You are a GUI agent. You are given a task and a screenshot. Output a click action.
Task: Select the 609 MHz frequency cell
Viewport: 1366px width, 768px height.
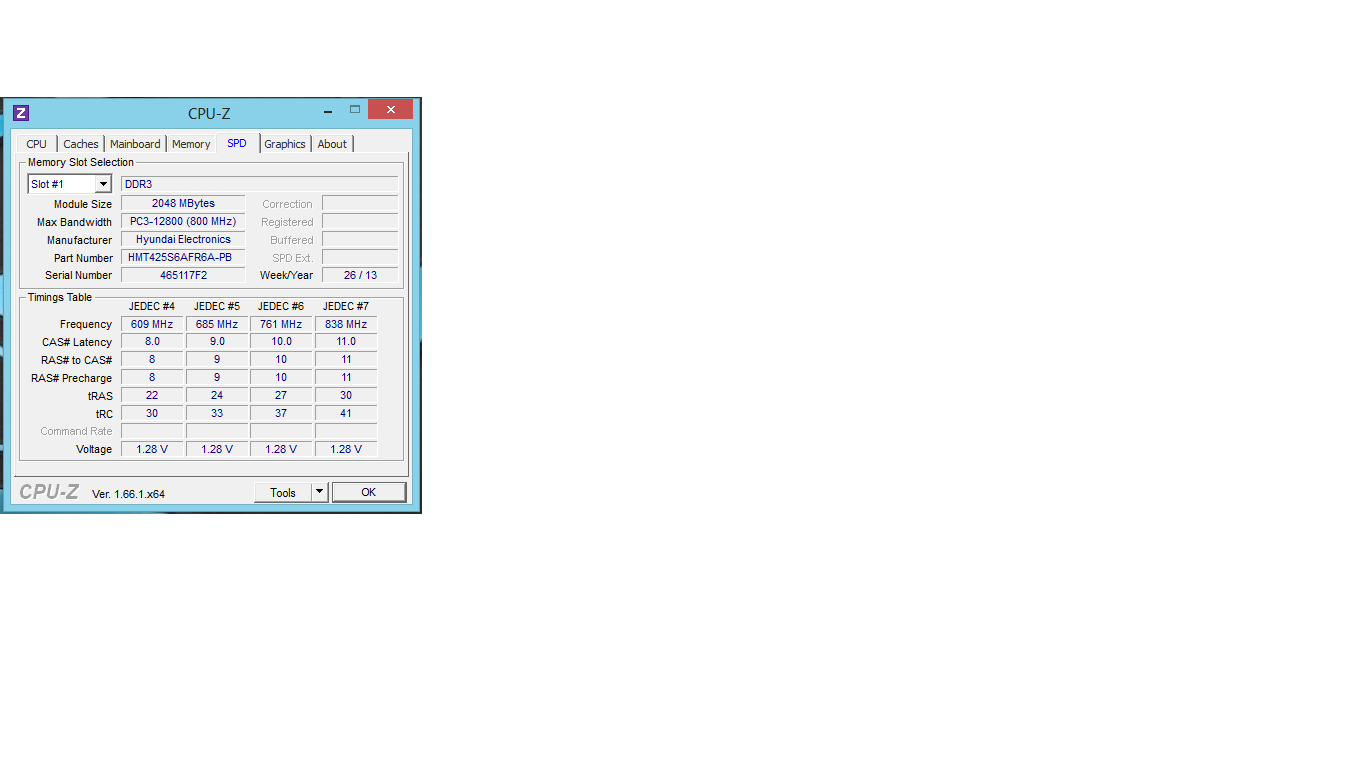[152, 324]
